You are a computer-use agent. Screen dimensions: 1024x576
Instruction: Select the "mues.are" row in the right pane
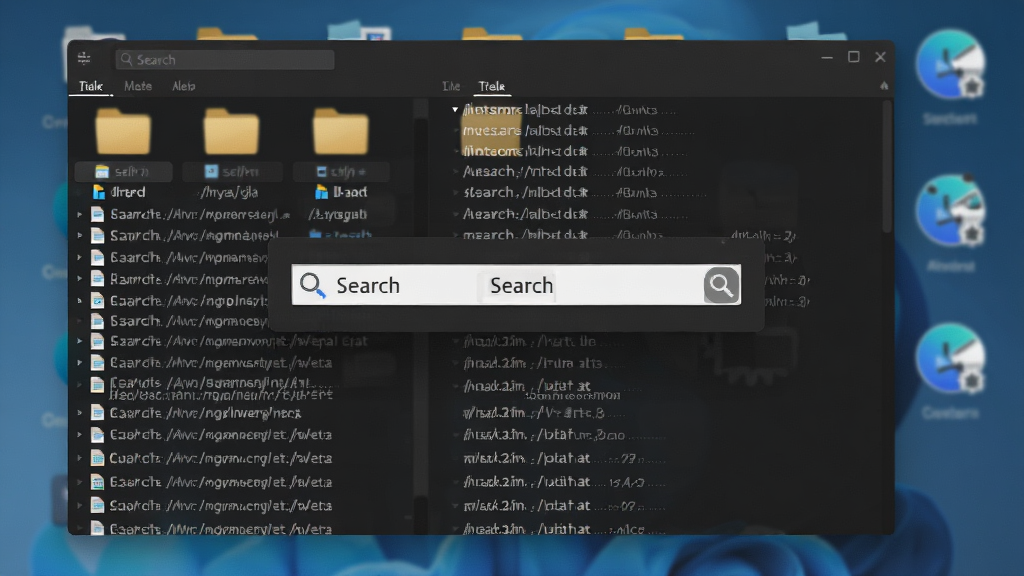click(x=578, y=131)
